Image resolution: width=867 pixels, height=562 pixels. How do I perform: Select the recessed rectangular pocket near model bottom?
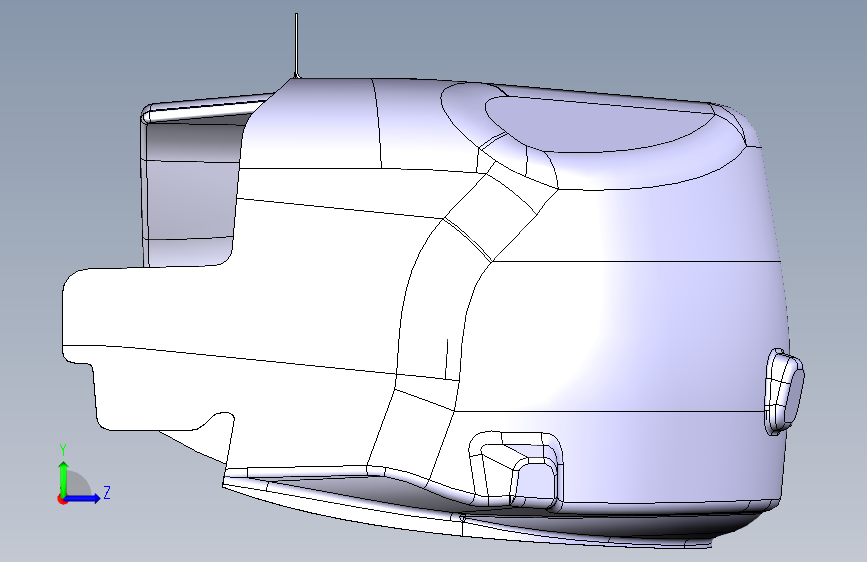[x=516, y=470]
